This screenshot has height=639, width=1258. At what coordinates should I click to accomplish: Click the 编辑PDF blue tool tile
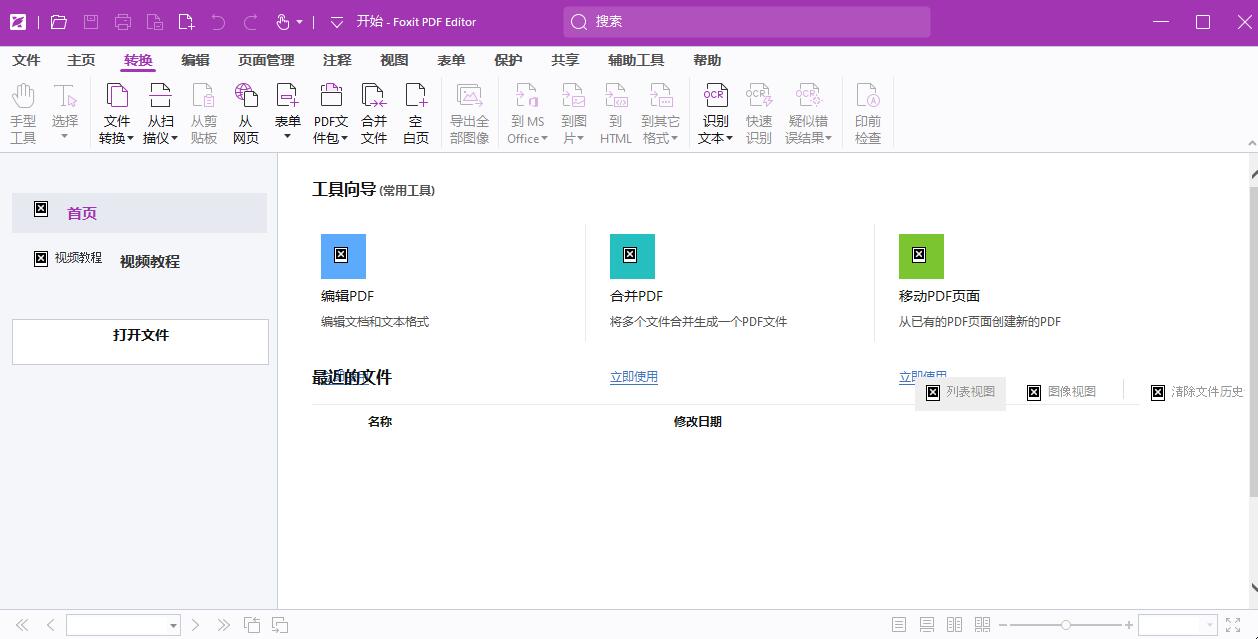[x=343, y=256]
